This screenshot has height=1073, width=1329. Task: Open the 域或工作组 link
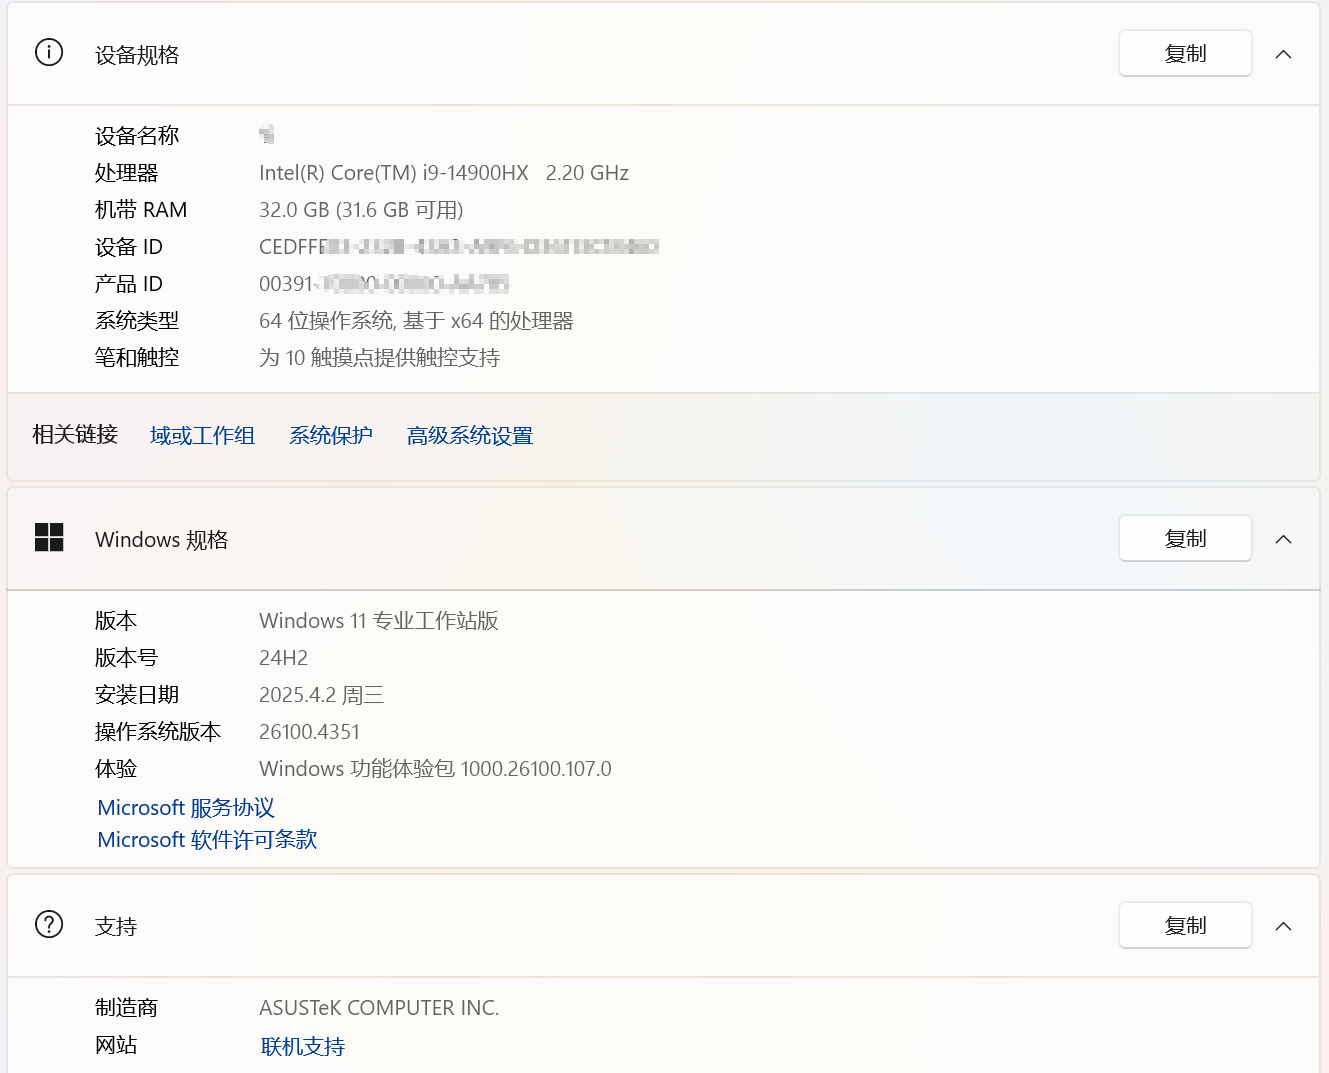[x=202, y=435]
